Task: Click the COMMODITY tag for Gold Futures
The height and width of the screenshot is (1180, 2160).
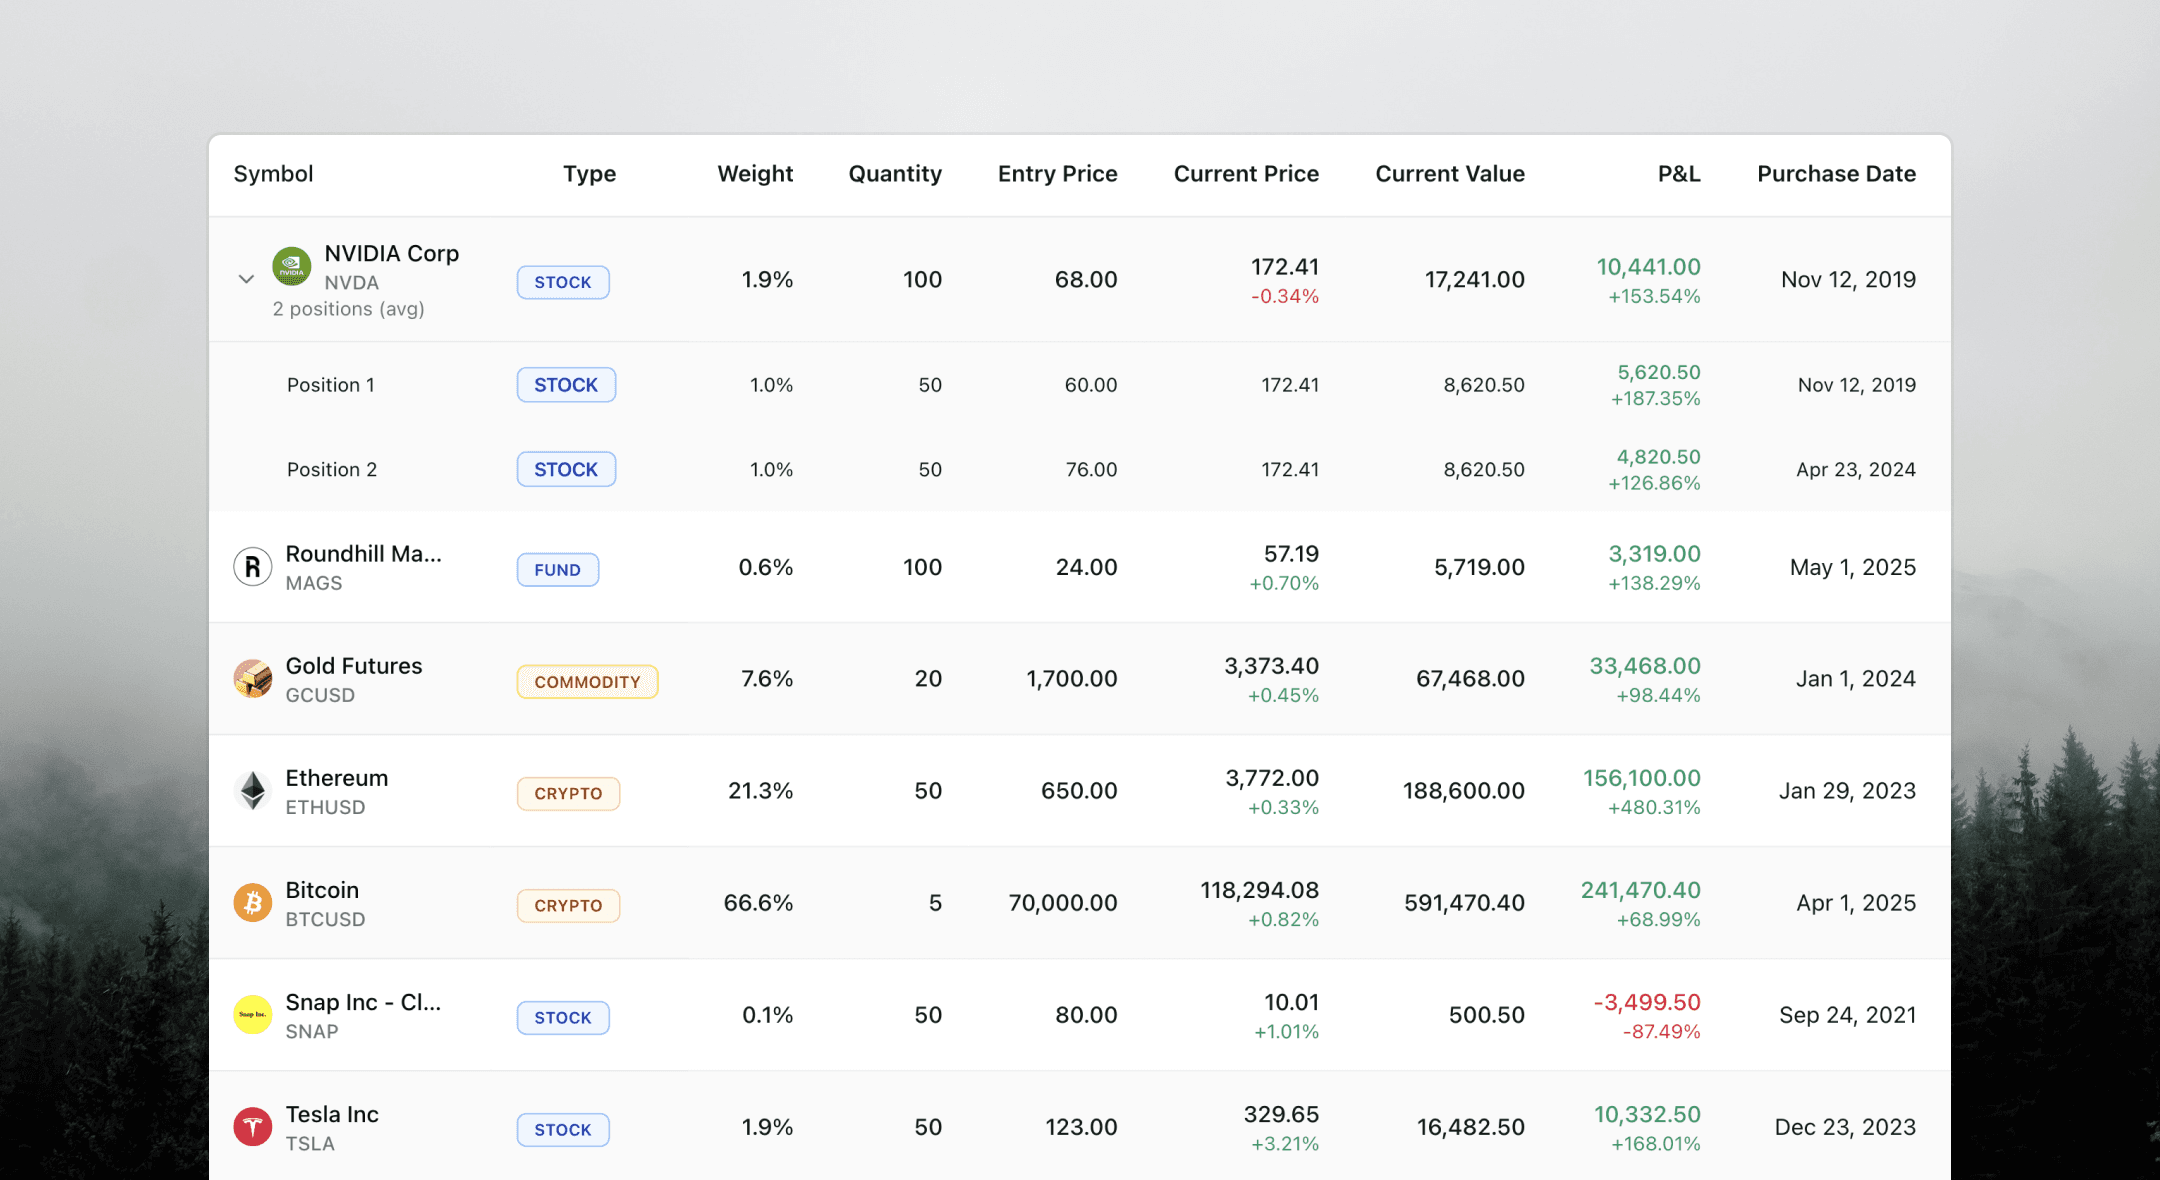Action: click(x=587, y=682)
